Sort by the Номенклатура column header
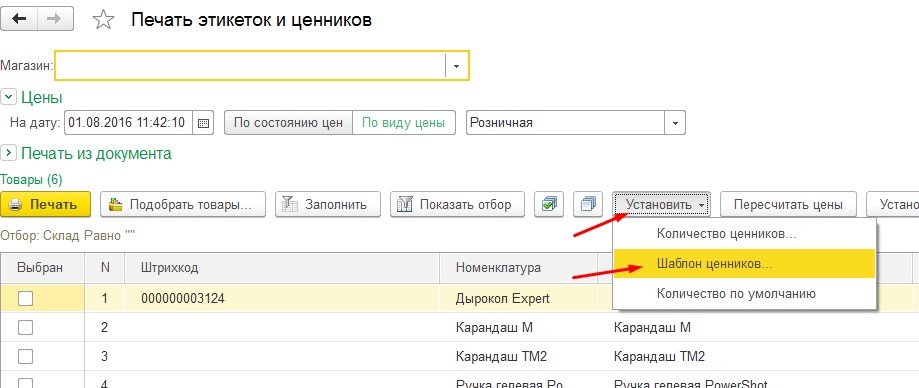 (x=518, y=268)
